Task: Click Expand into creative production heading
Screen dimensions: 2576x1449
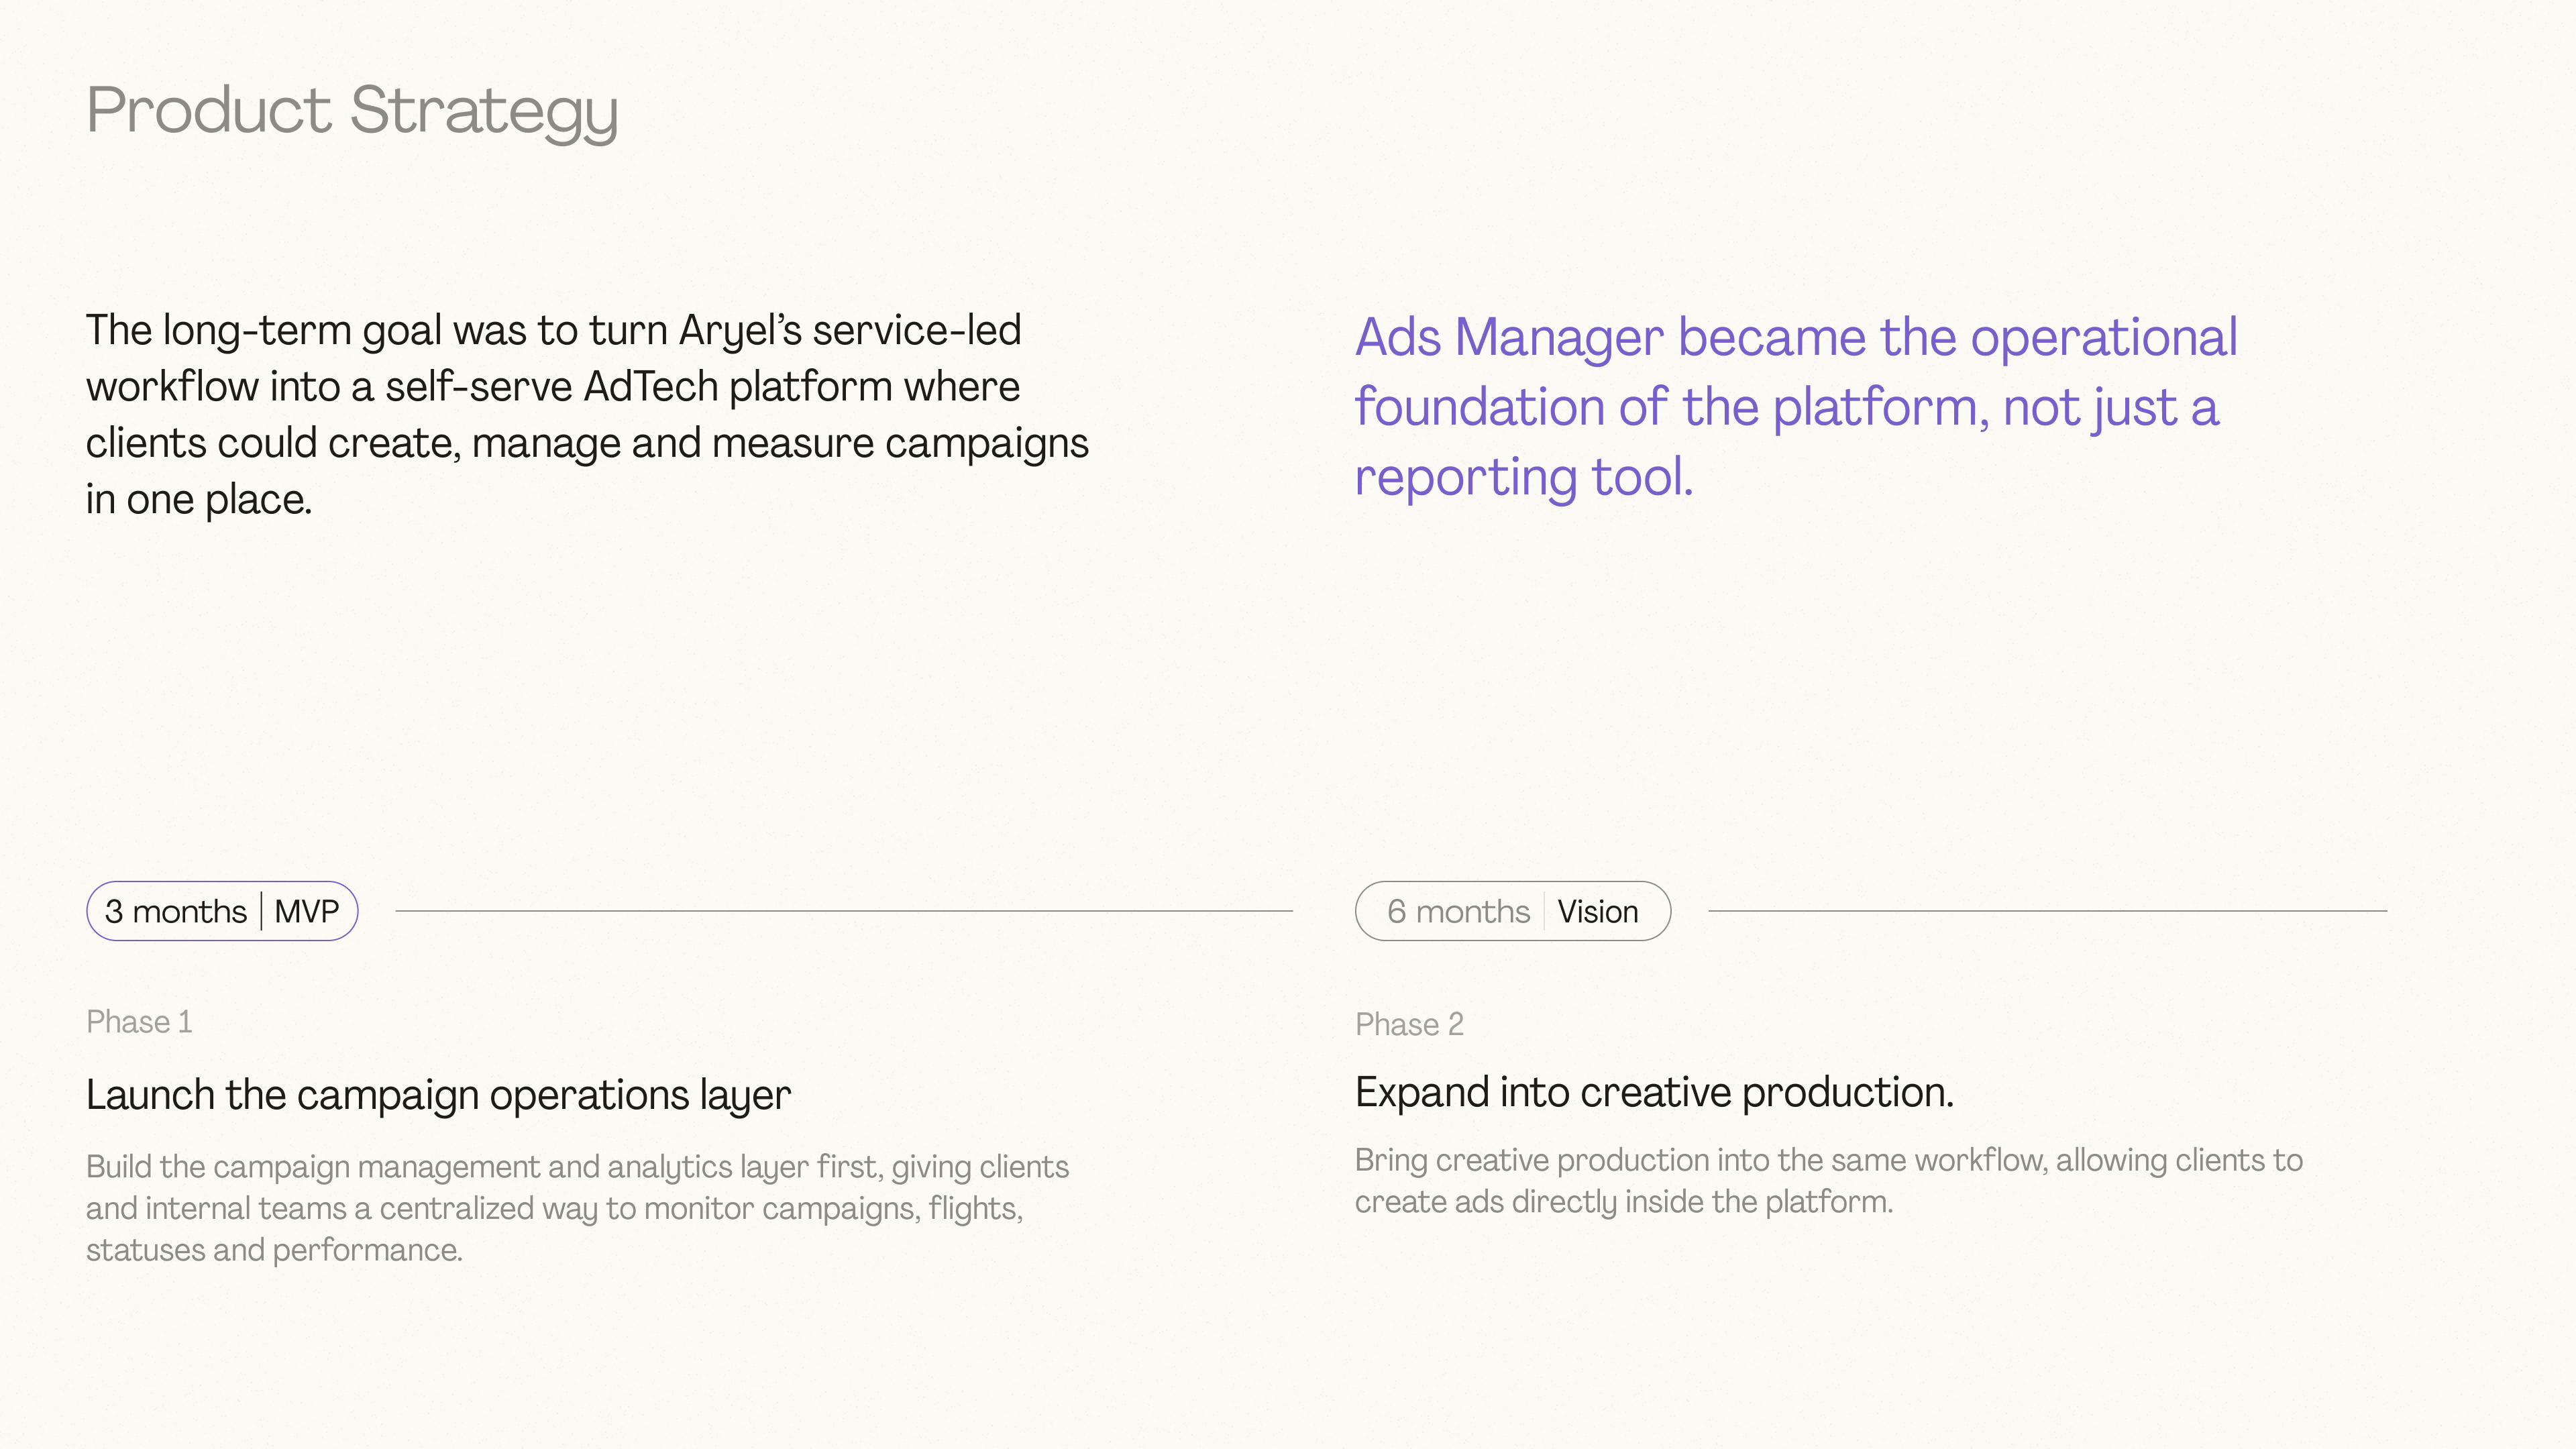Action: [x=1654, y=1093]
